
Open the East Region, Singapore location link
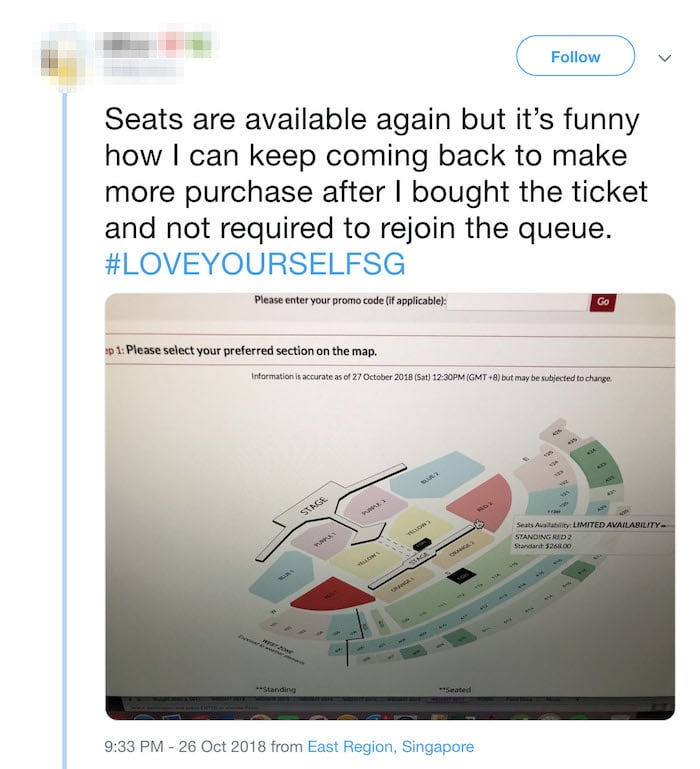[x=390, y=746]
